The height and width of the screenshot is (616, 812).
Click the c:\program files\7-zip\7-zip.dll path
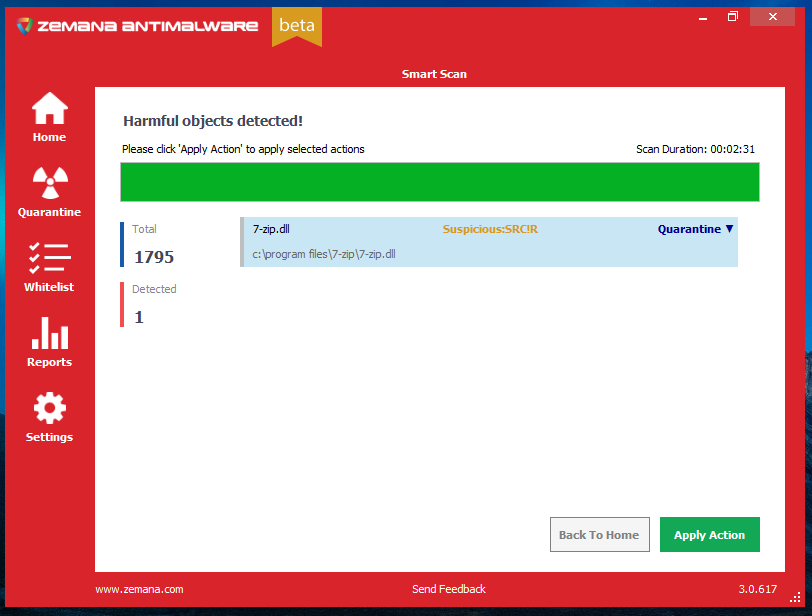(324, 254)
